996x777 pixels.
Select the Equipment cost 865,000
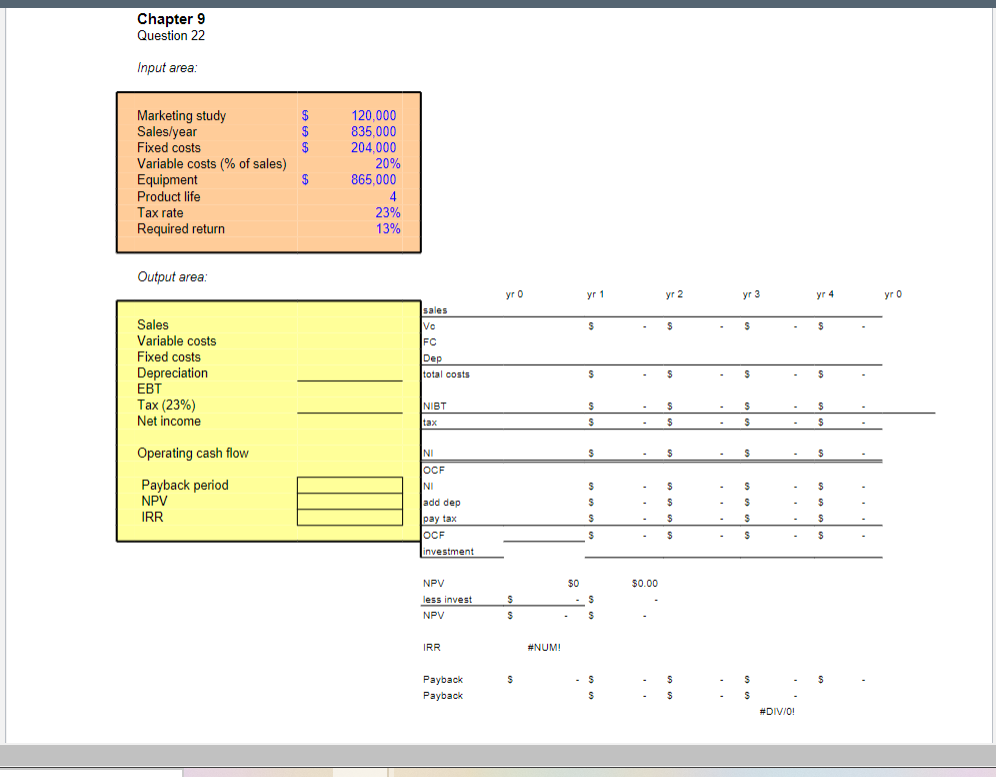tap(373, 179)
